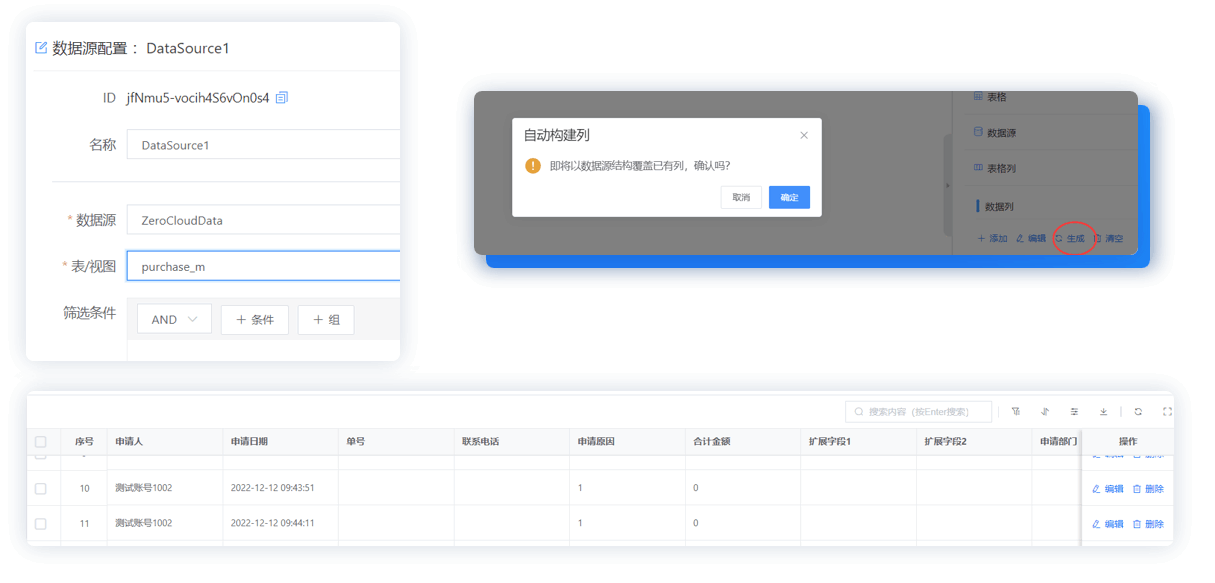The height and width of the screenshot is (583, 1215).
Task: Click the ID value jfNmu5-vocih4S6vOn0s4
Action: click(x=198, y=98)
